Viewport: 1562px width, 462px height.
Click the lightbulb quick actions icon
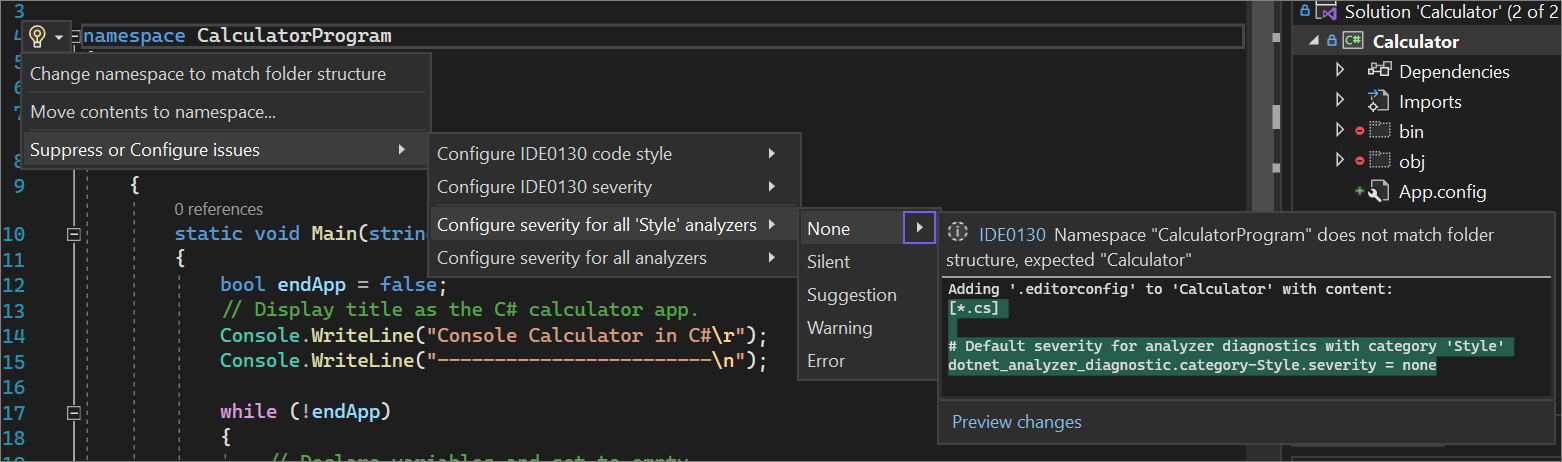pyautogui.click(x=37, y=37)
